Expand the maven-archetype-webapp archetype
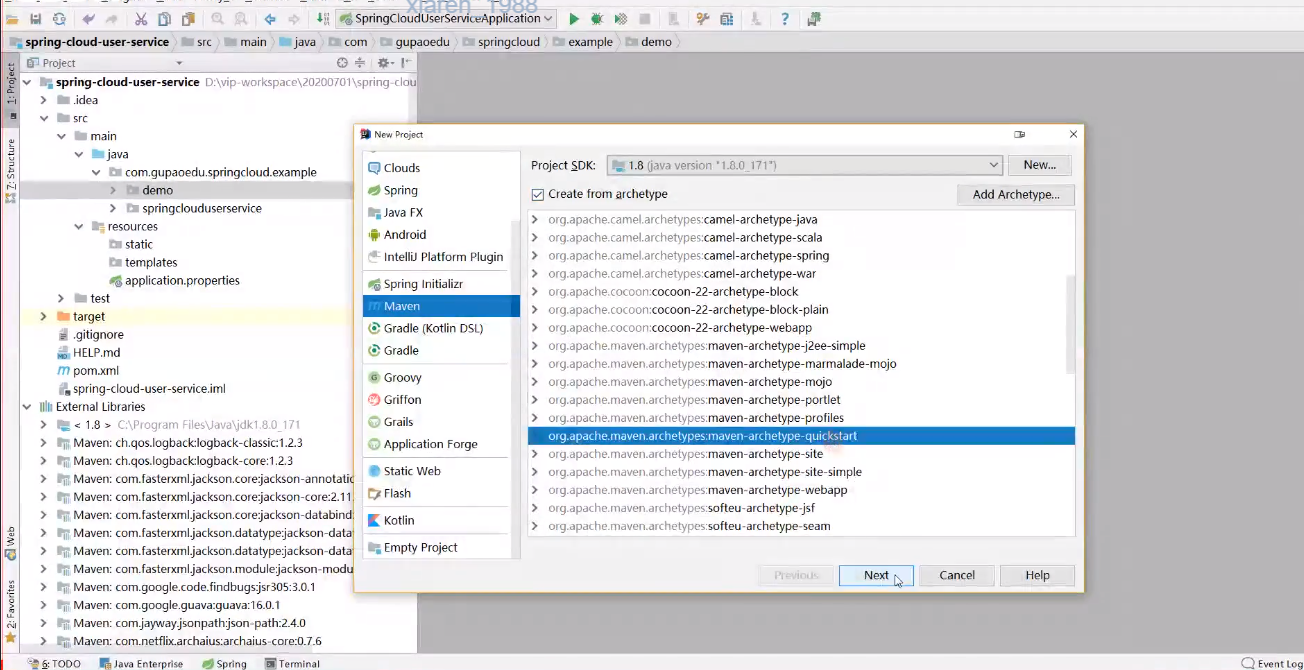Viewport: 1304px width, 670px height. 535,490
